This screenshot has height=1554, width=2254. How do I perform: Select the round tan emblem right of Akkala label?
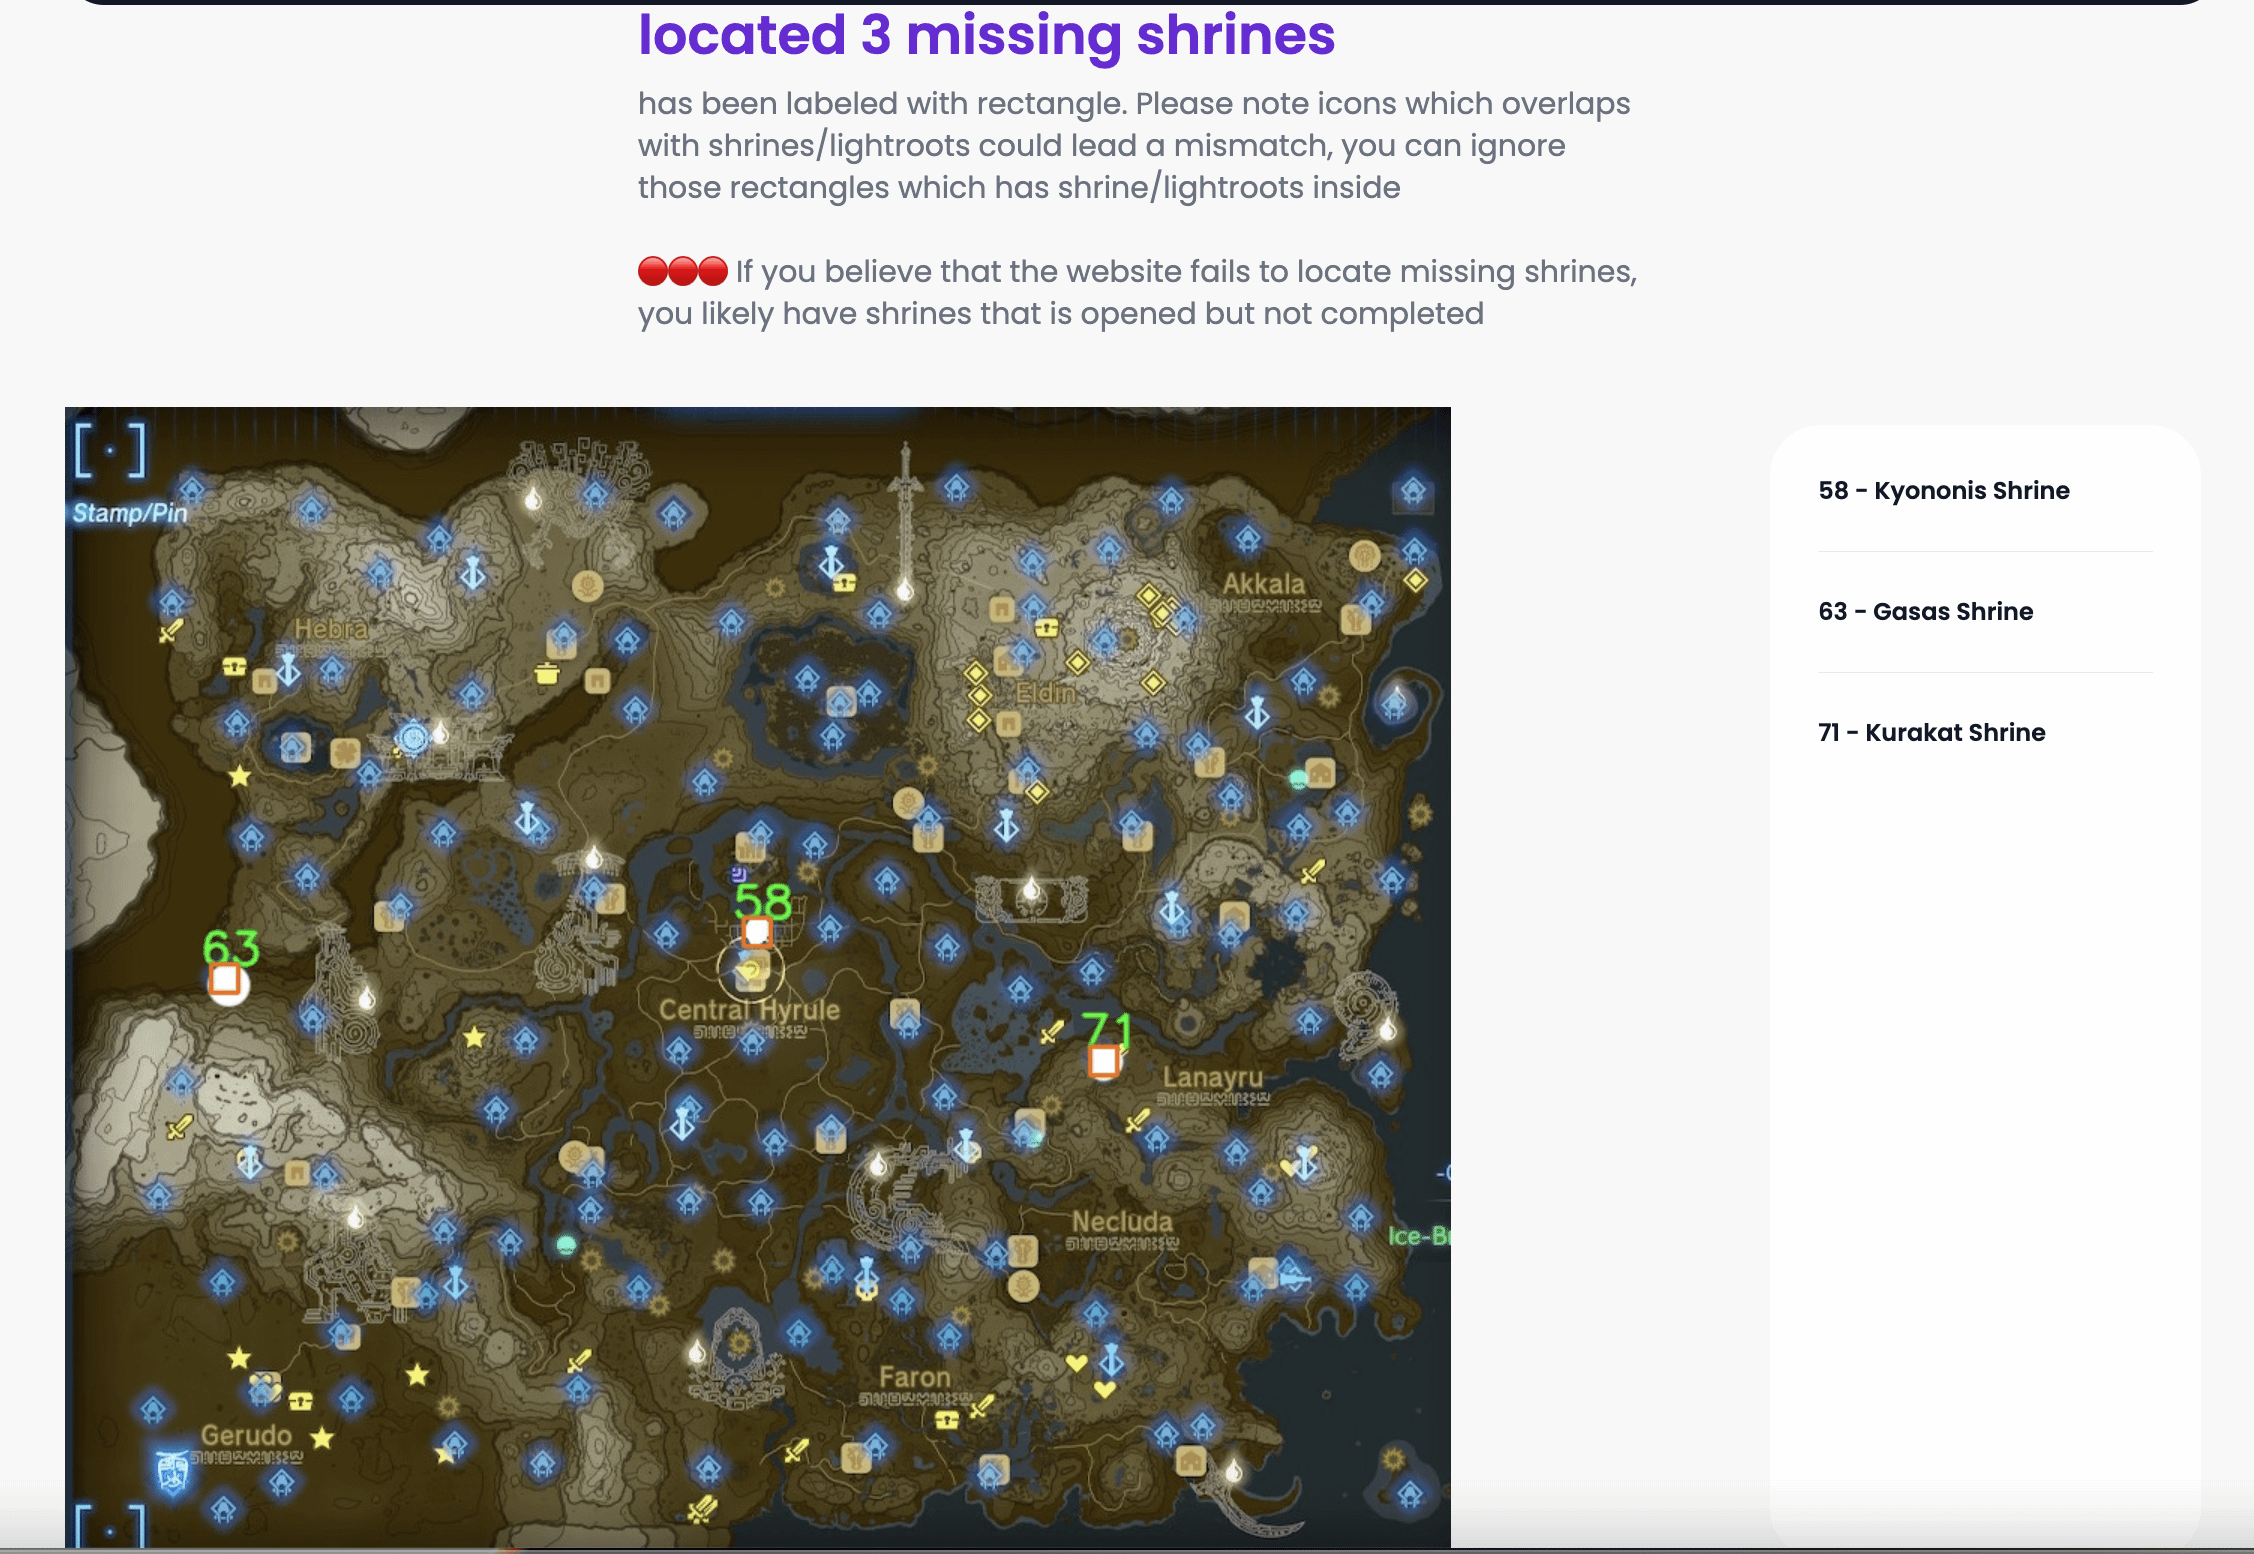pyautogui.click(x=1365, y=555)
